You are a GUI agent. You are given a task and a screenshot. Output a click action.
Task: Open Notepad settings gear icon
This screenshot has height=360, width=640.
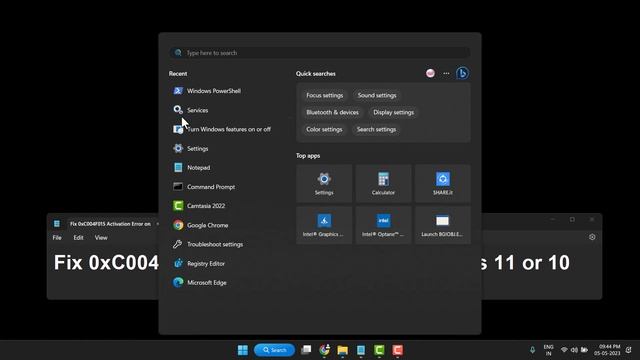pos(592,237)
